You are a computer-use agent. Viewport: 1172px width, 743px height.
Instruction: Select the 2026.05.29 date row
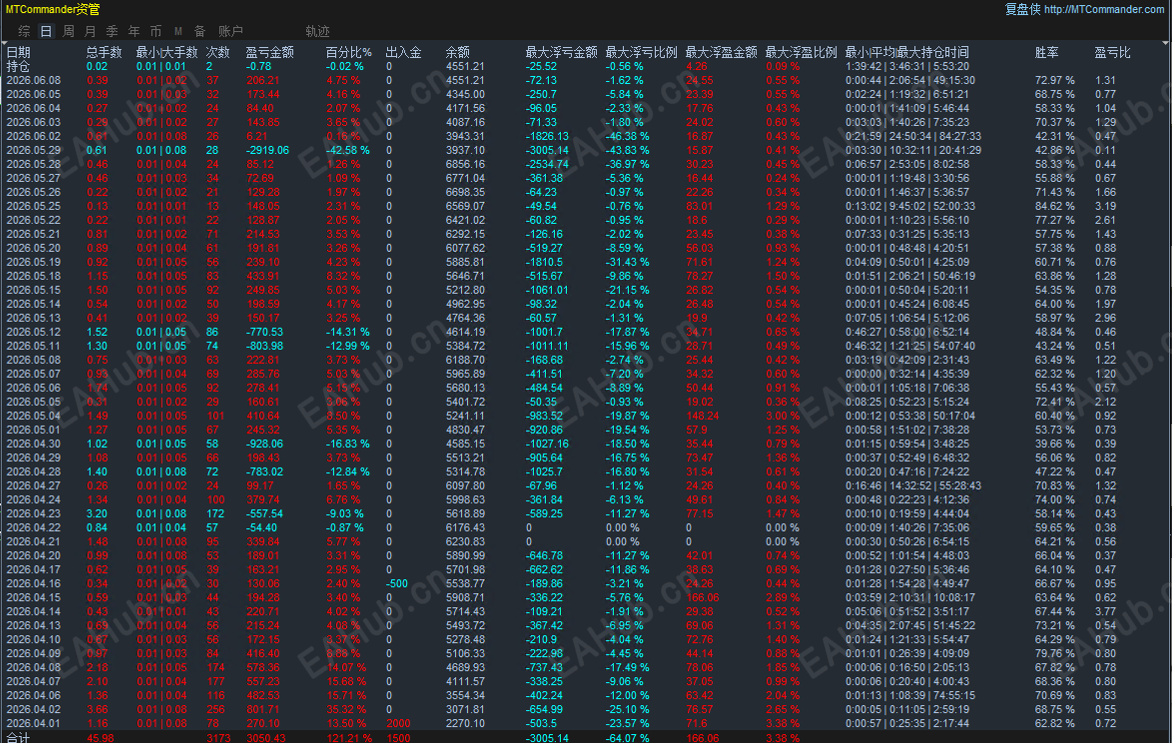(x=34, y=150)
